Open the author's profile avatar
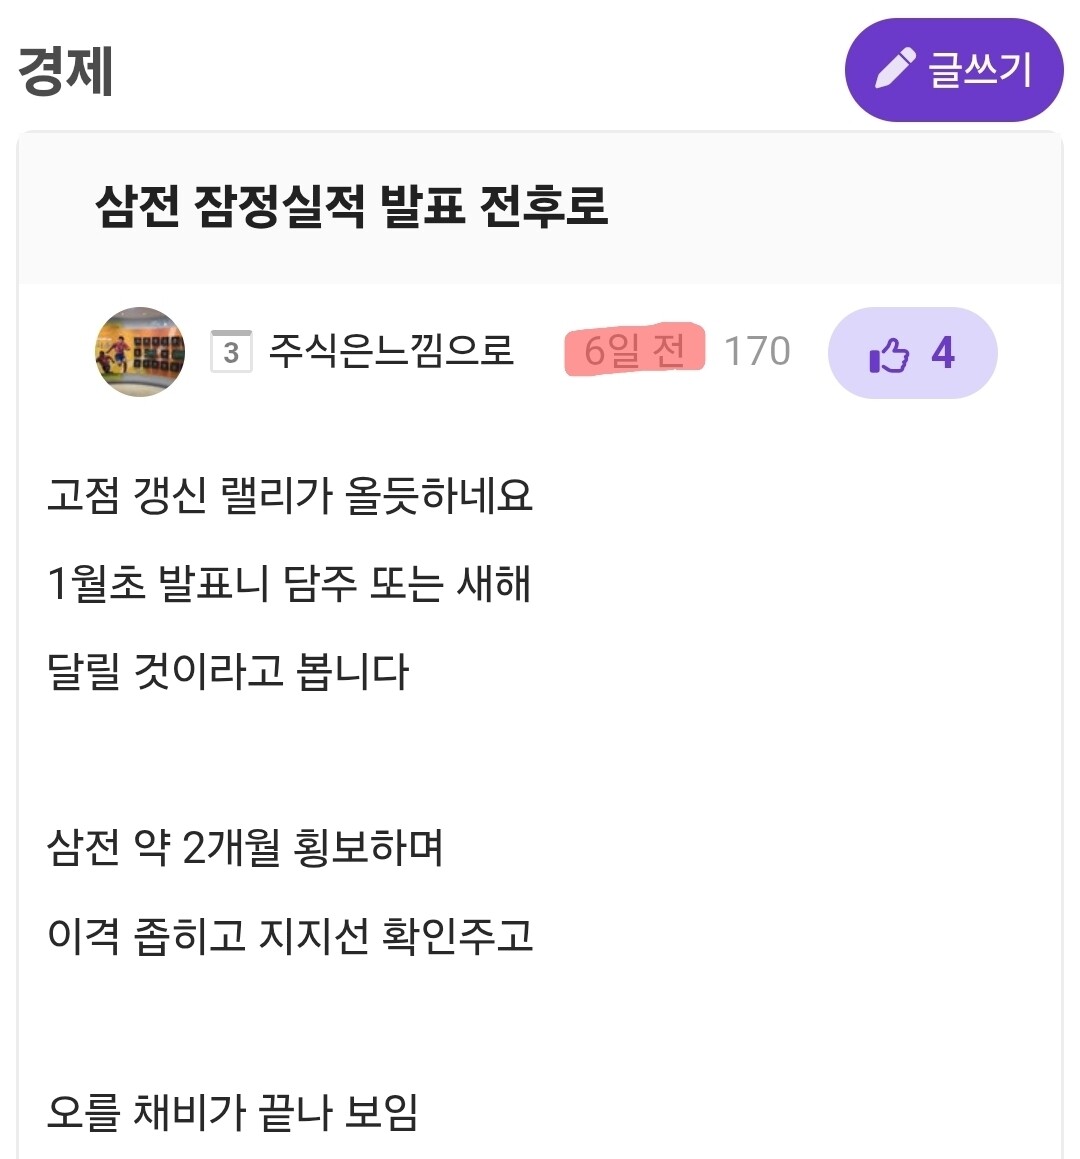Image resolution: width=1080 pixels, height=1159 pixels. click(140, 352)
